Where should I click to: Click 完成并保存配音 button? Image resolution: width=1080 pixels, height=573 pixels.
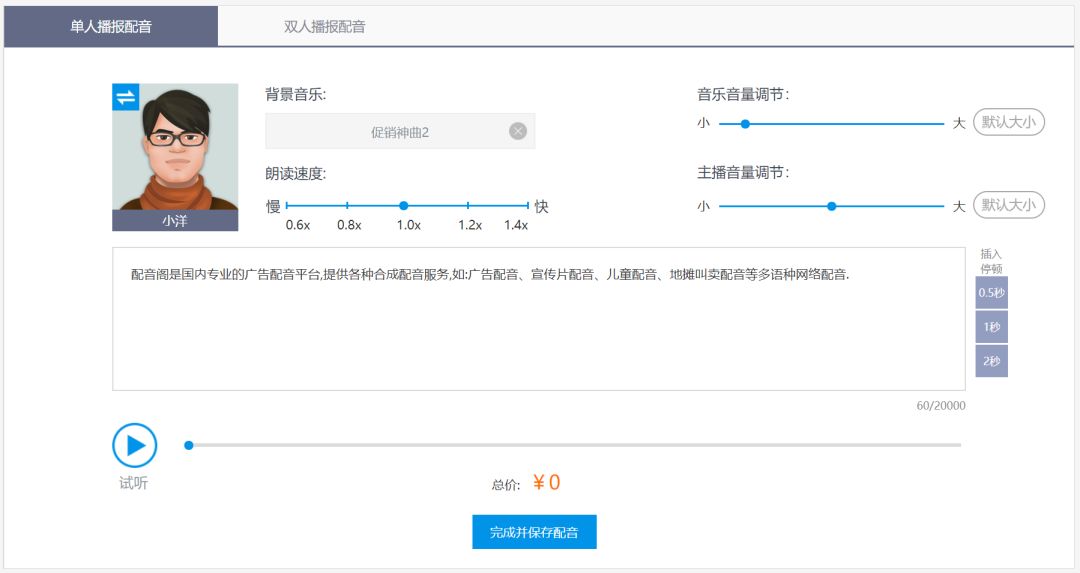pyautogui.click(x=534, y=532)
